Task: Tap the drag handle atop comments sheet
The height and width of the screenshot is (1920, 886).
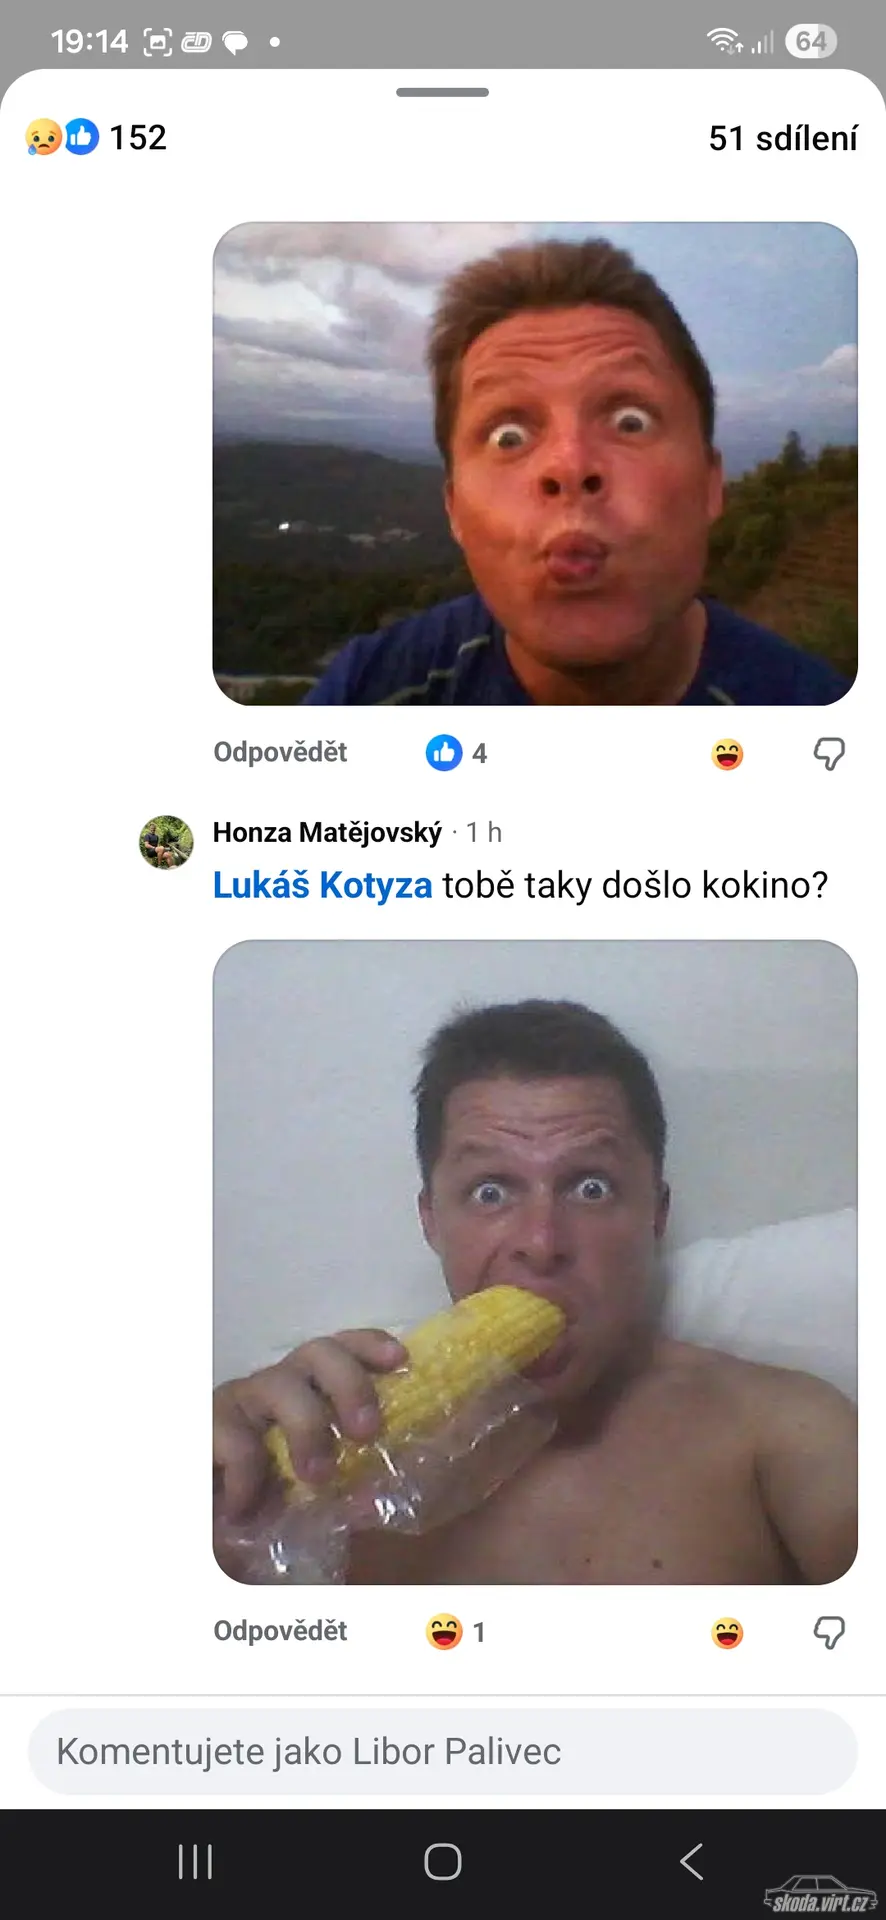Action: tap(442, 92)
